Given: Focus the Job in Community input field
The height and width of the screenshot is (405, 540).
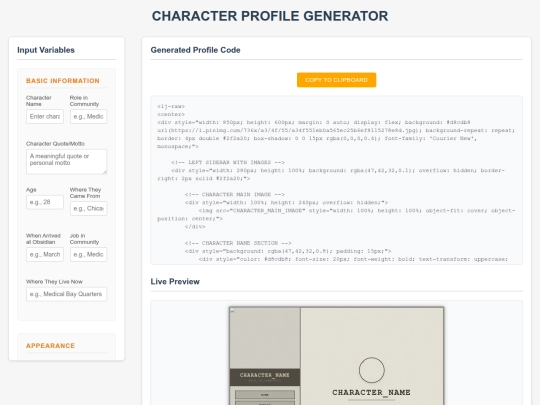Looking at the screenshot, I should [89, 255].
